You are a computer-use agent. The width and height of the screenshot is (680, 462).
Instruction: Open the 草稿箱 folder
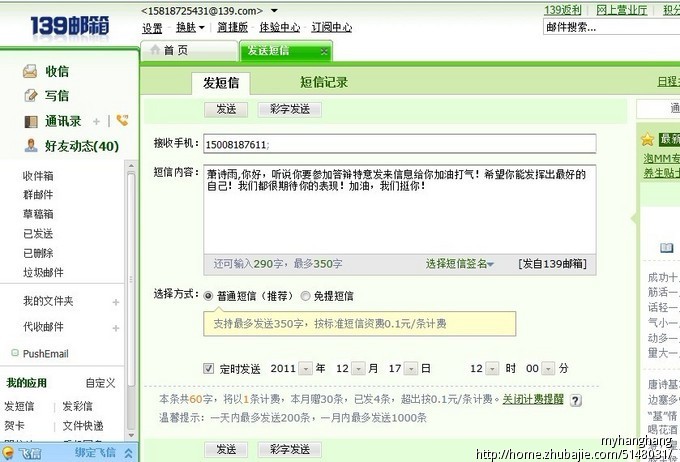(x=38, y=214)
